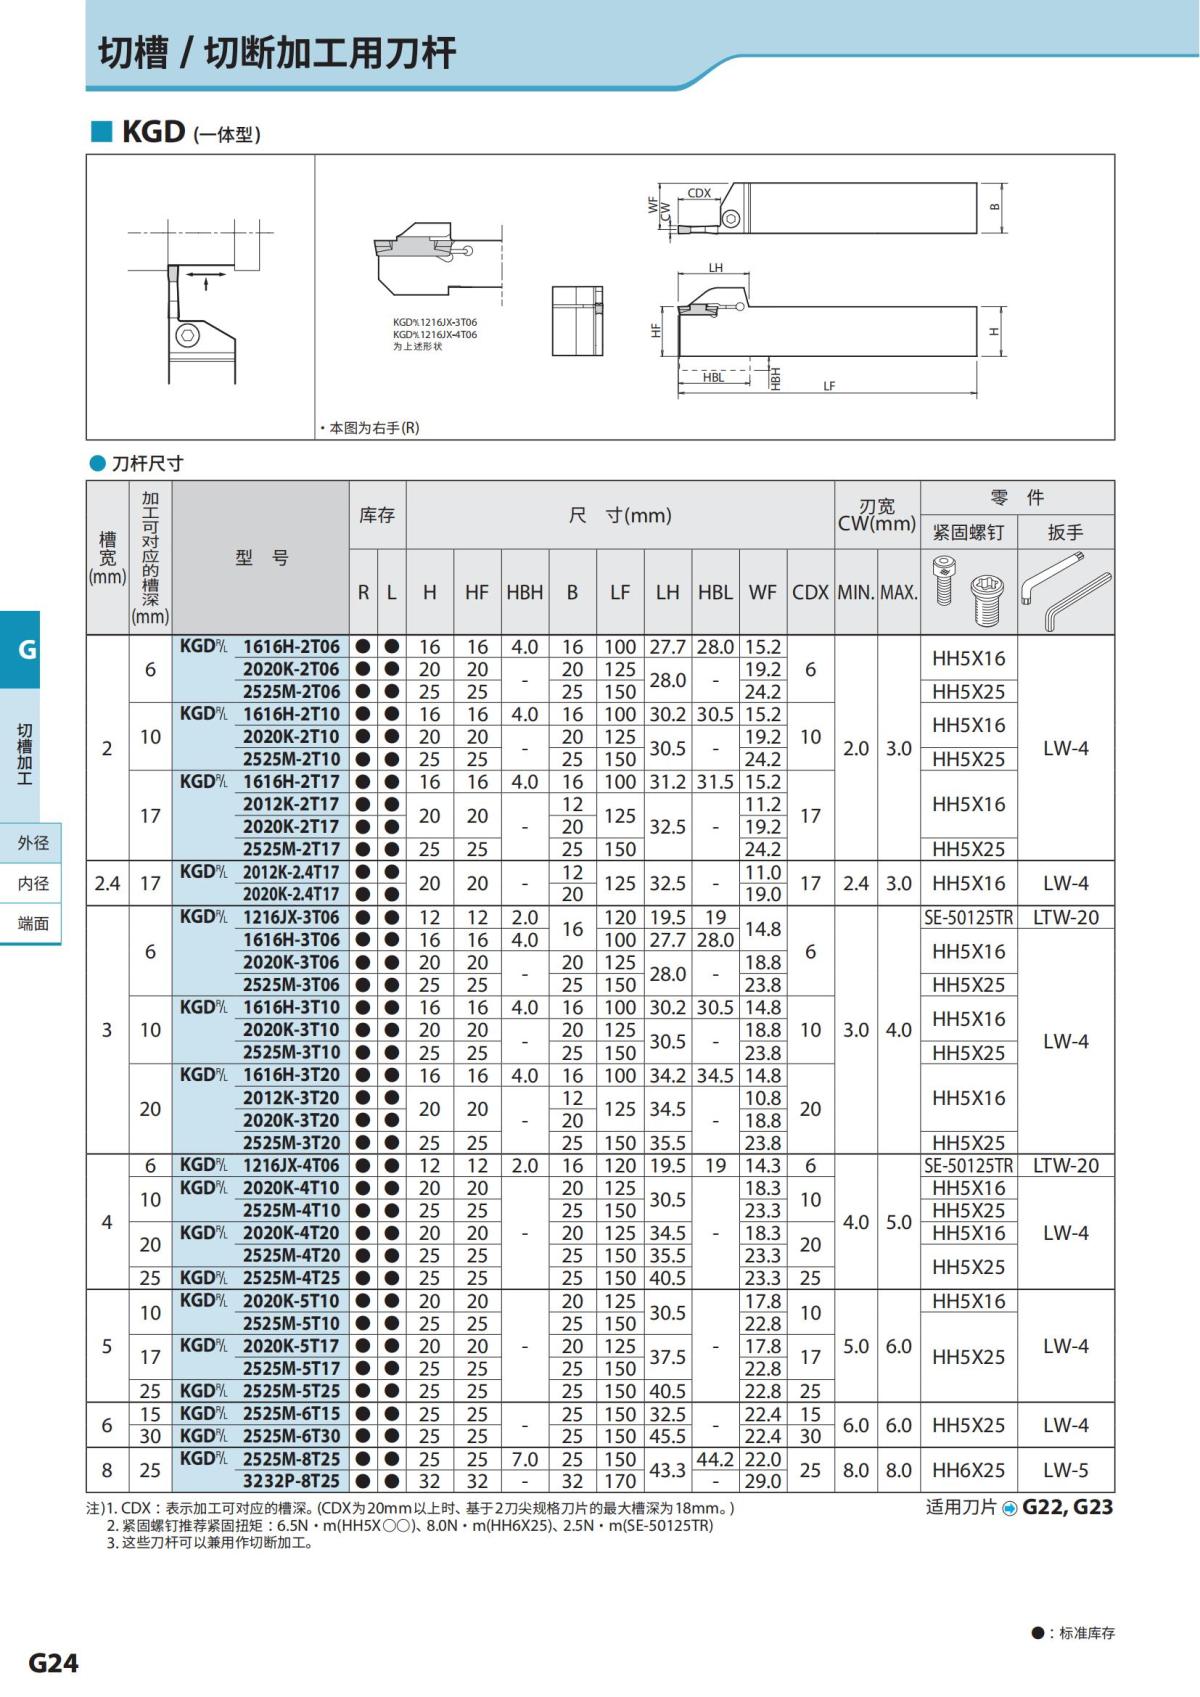Click the 槽宽(mm) column header
Image resolution: width=1200 pixels, height=1697 pixels.
click(x=107, y=558)
